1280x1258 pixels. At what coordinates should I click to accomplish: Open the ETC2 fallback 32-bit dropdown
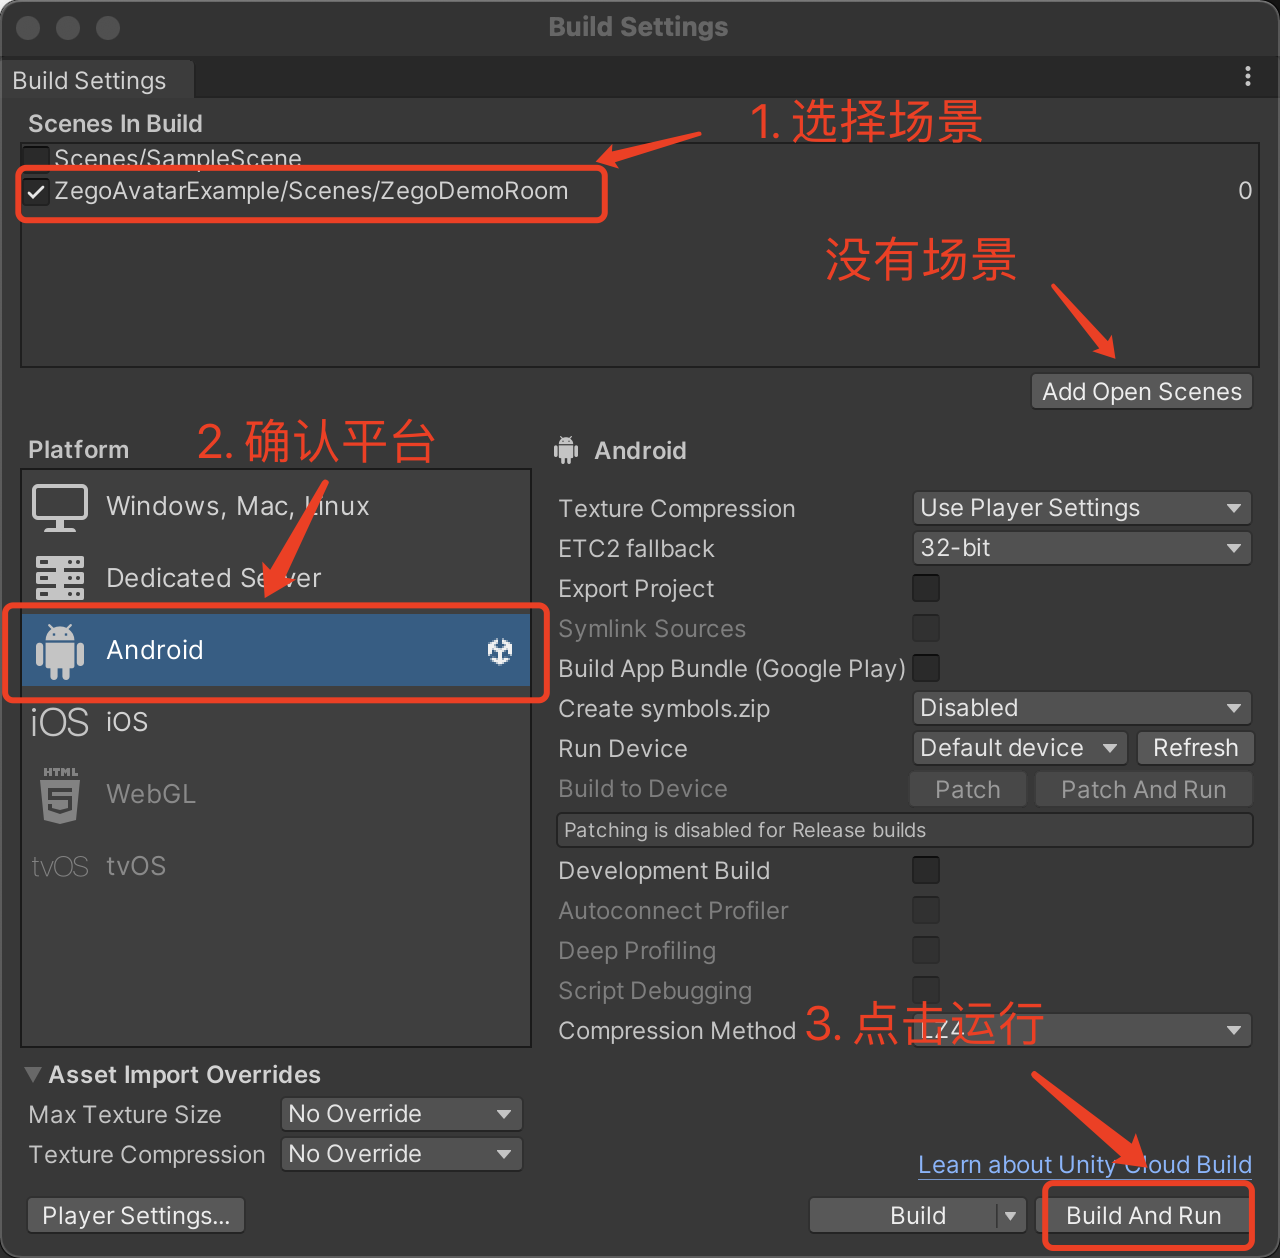coord(1081,548)
